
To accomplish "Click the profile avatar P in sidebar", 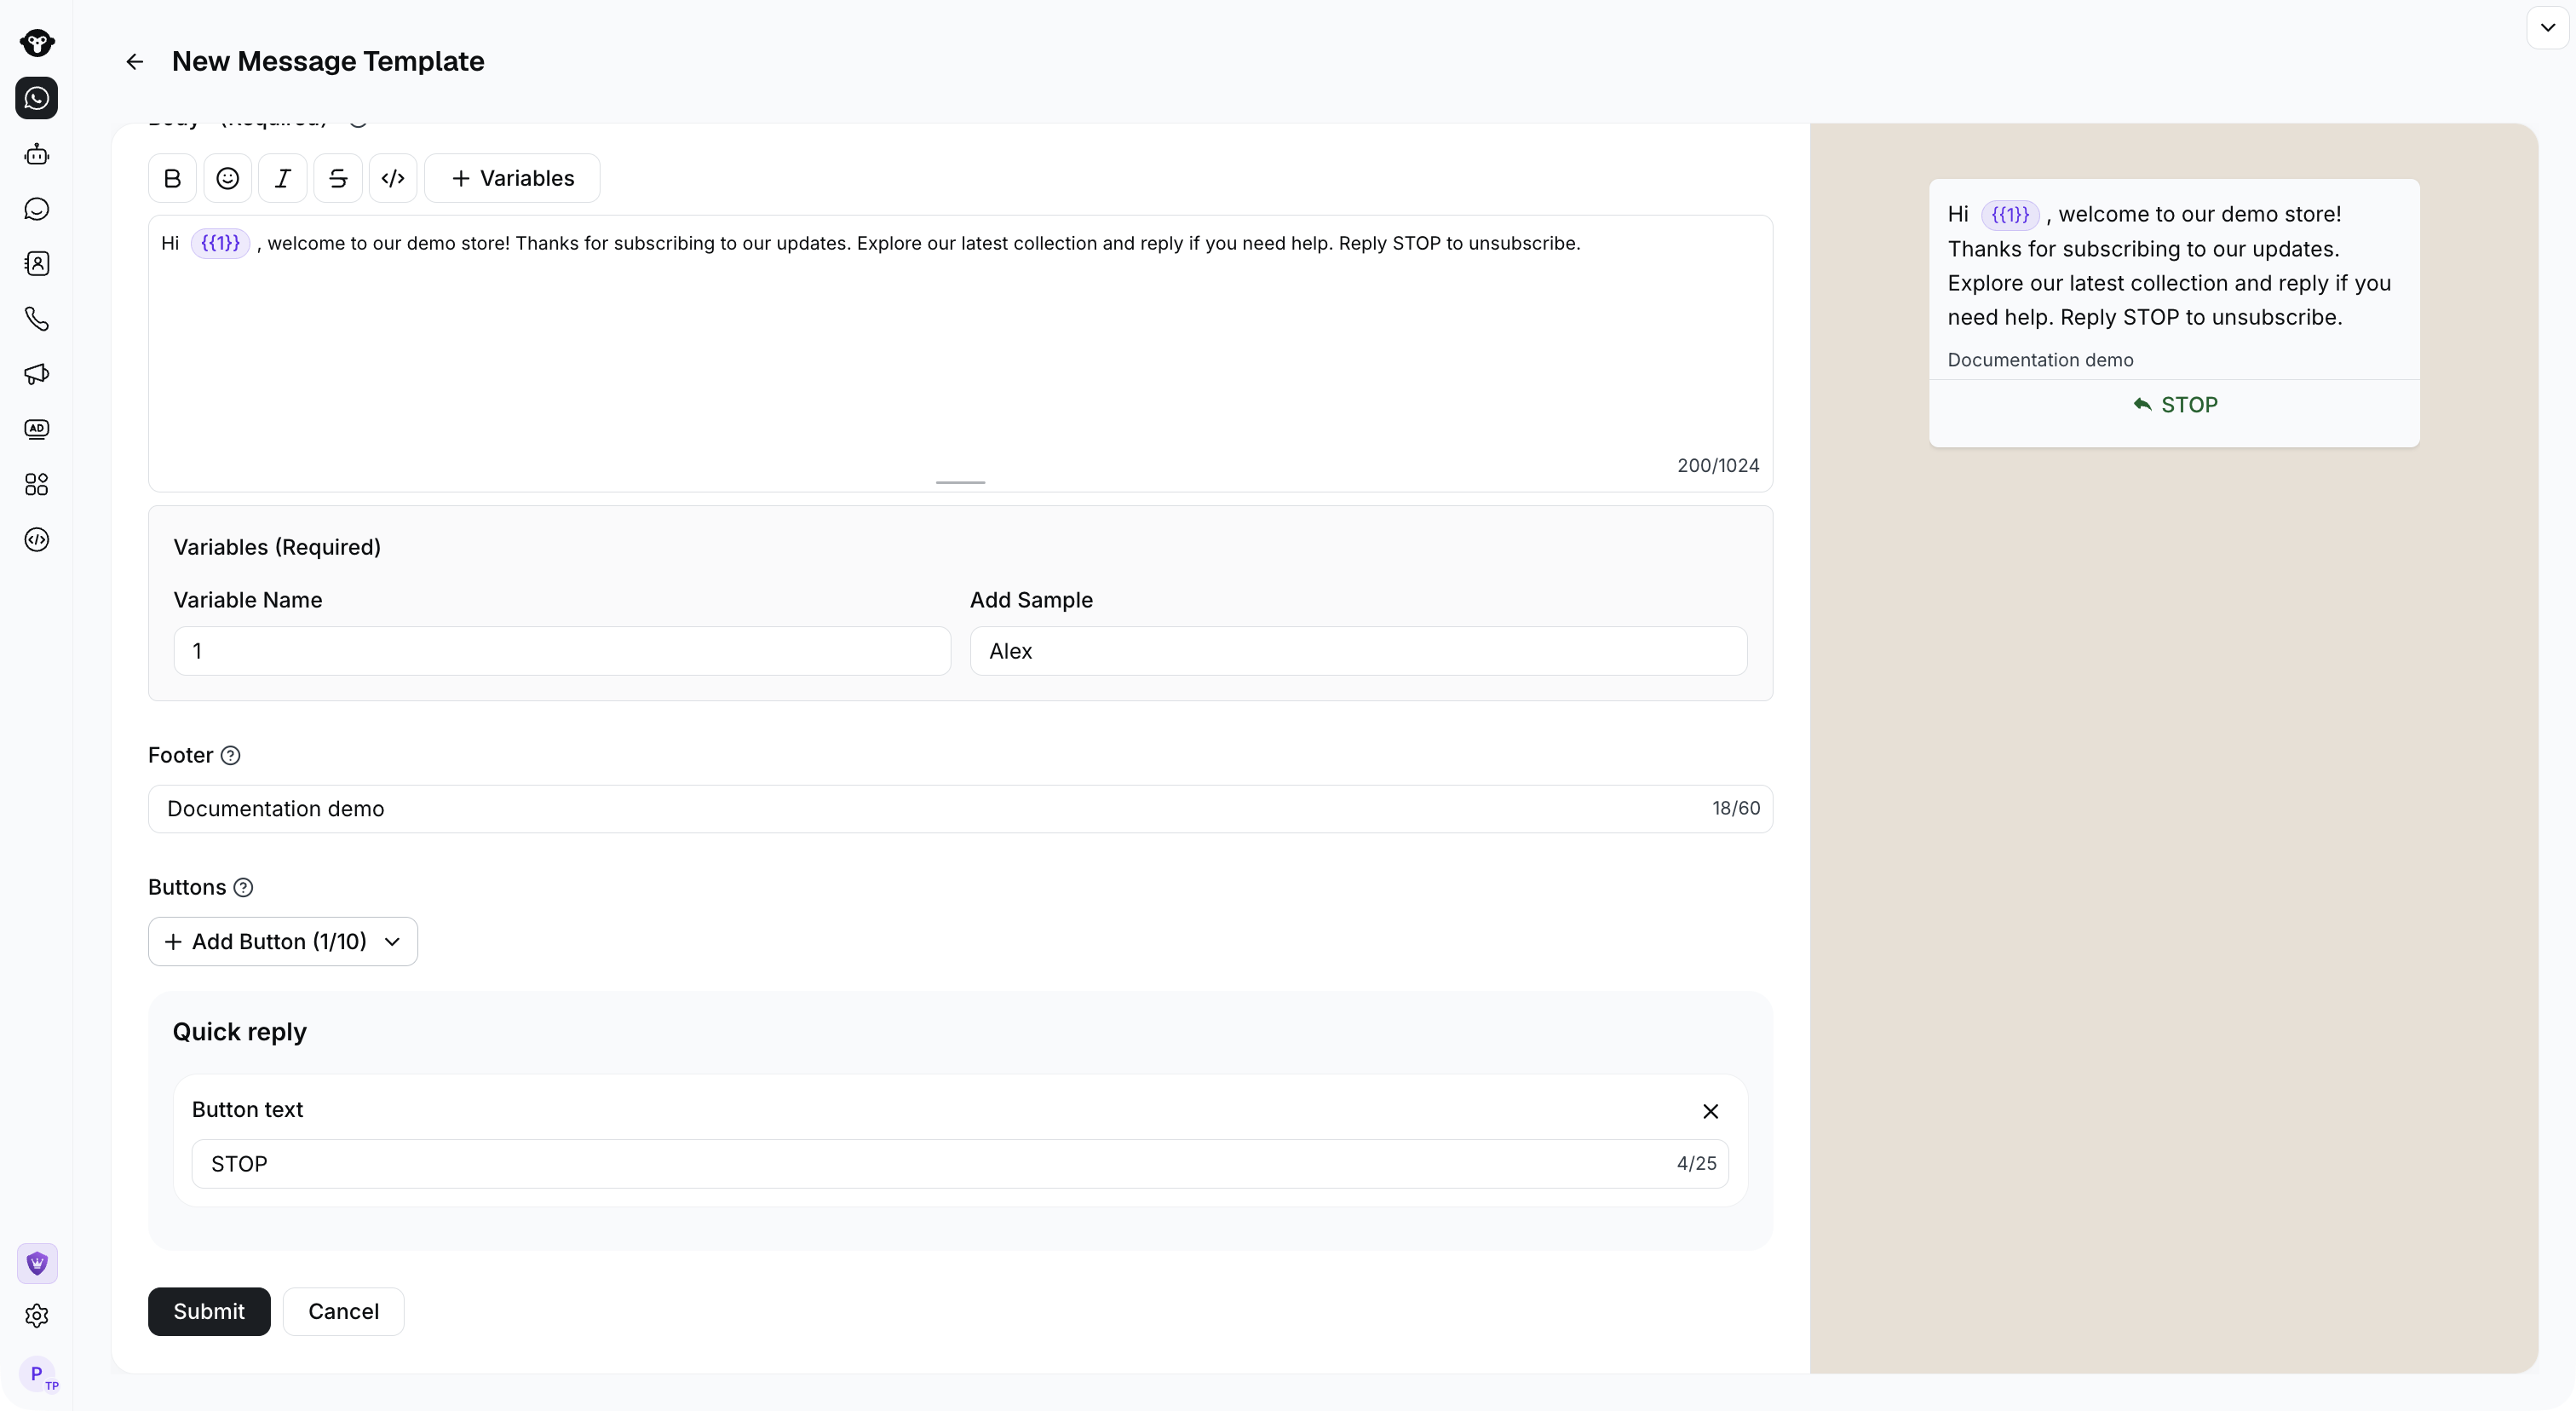I will tap(37, 1374).
